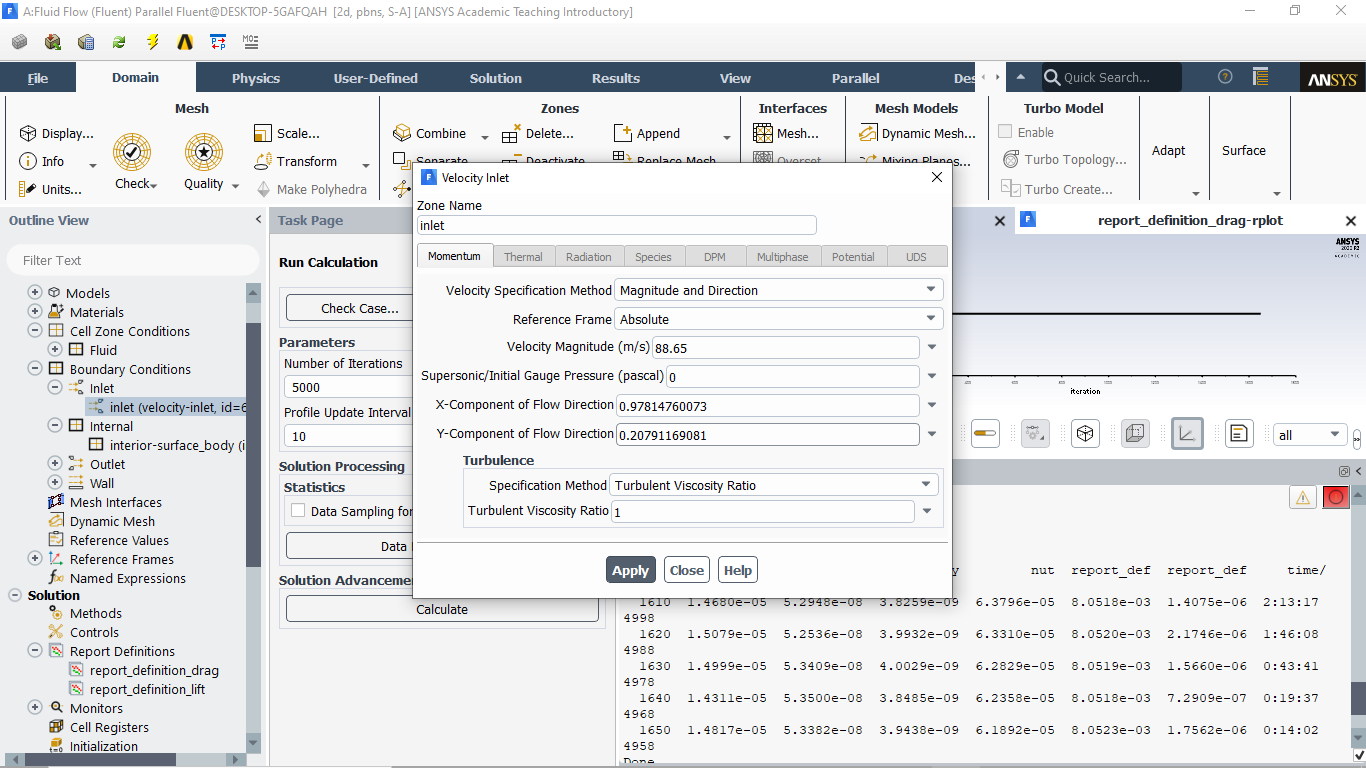Screen dimensions: 1366x768
Task: Expand the Monitors tree node
Action: (x=35, y=708)
